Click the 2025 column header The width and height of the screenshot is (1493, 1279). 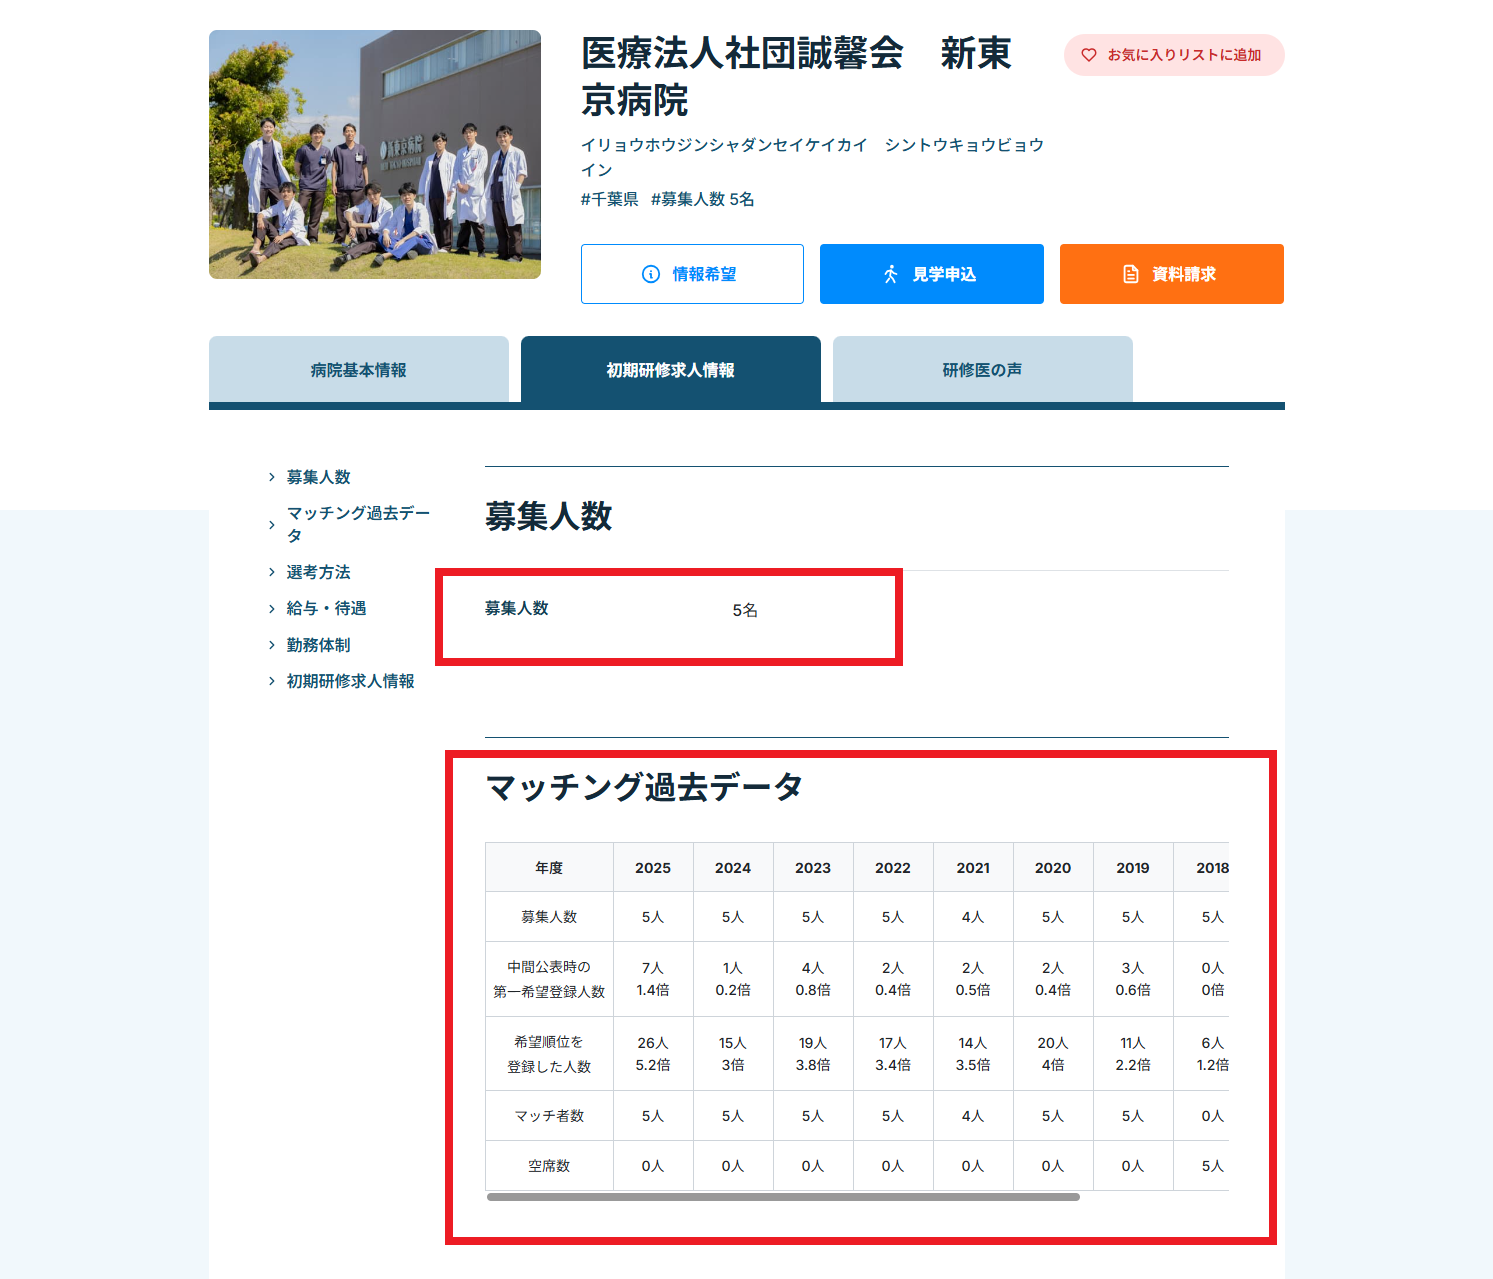point(653,867)
